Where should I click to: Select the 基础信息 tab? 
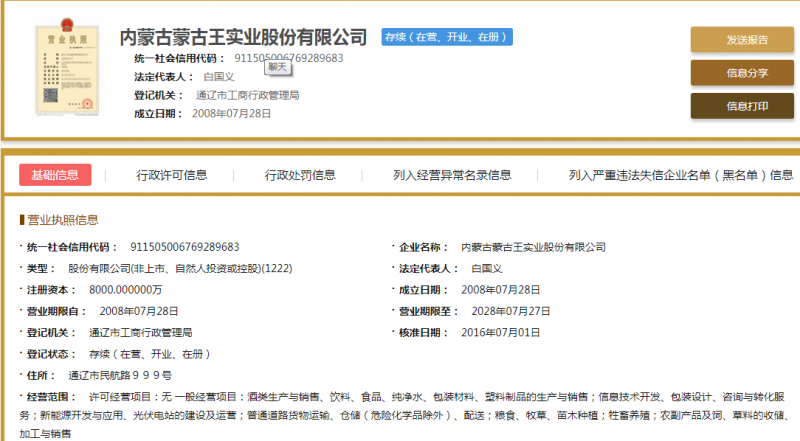pyautogui.click(x=55, y=175)
